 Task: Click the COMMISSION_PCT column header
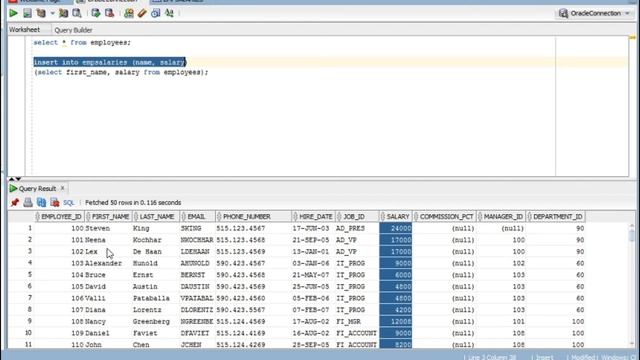pyautogui.click(x=444, y=217)
